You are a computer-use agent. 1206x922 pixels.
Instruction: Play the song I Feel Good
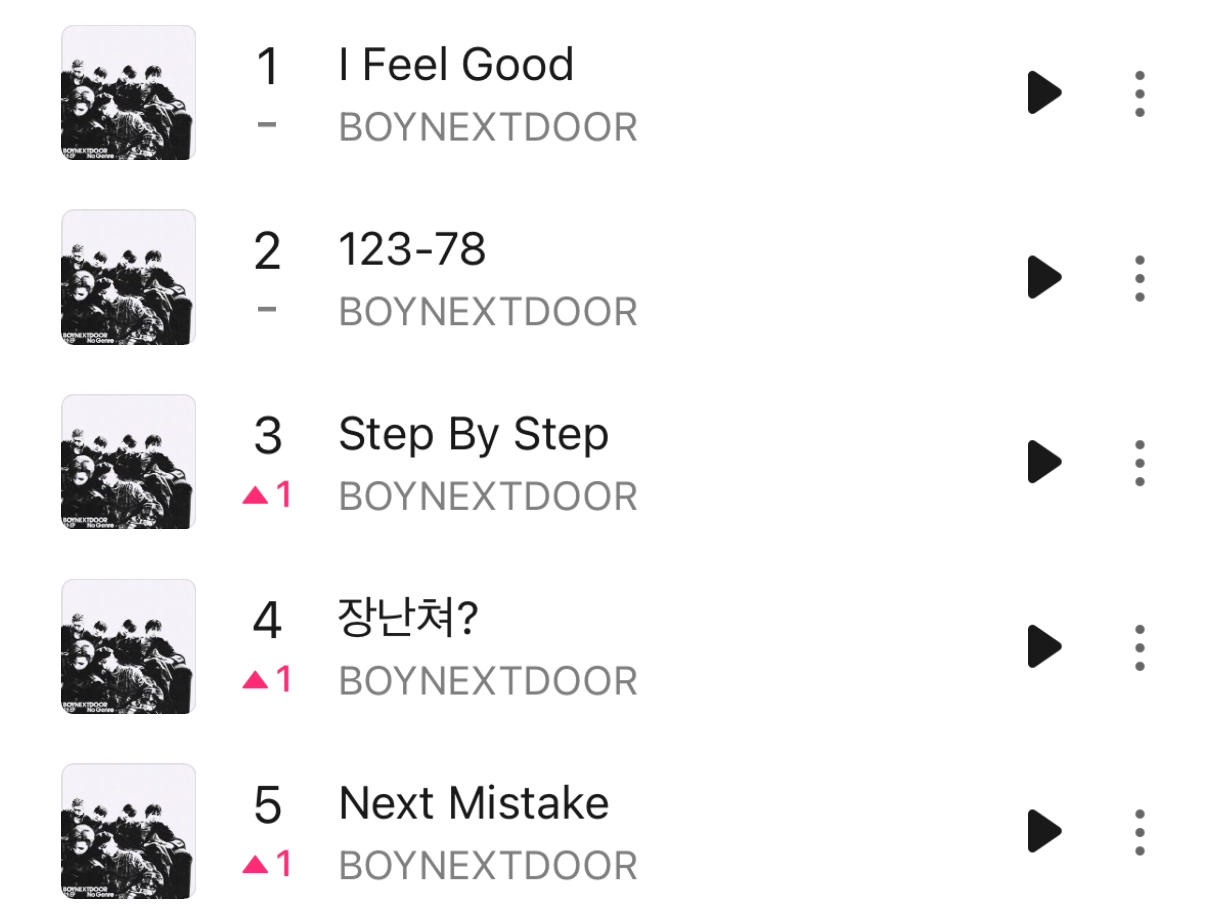[1044, 93]
